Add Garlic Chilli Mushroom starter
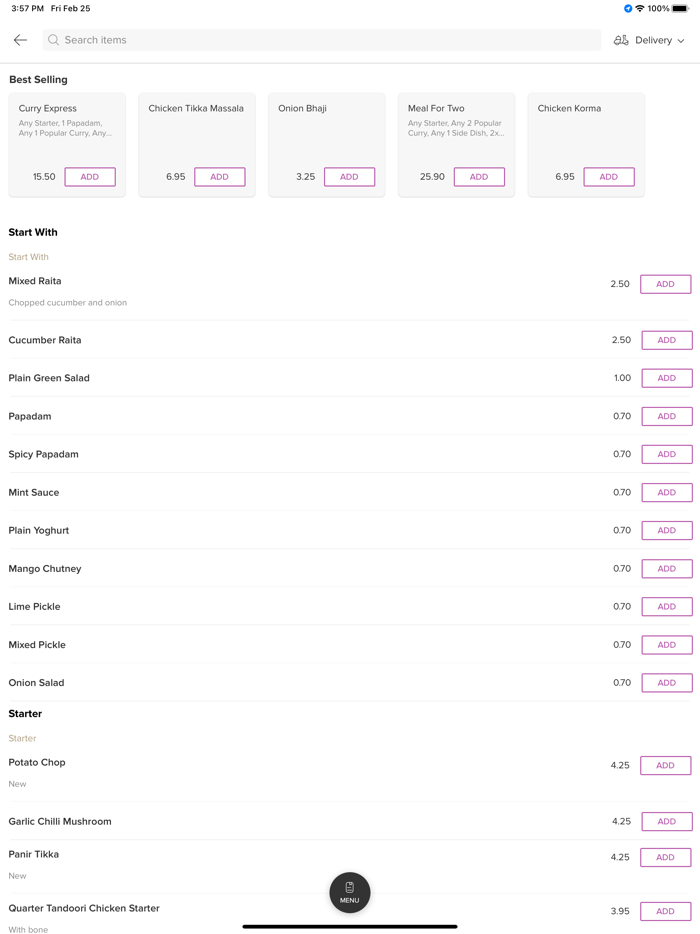700x934 pixels. coord(666,821)
